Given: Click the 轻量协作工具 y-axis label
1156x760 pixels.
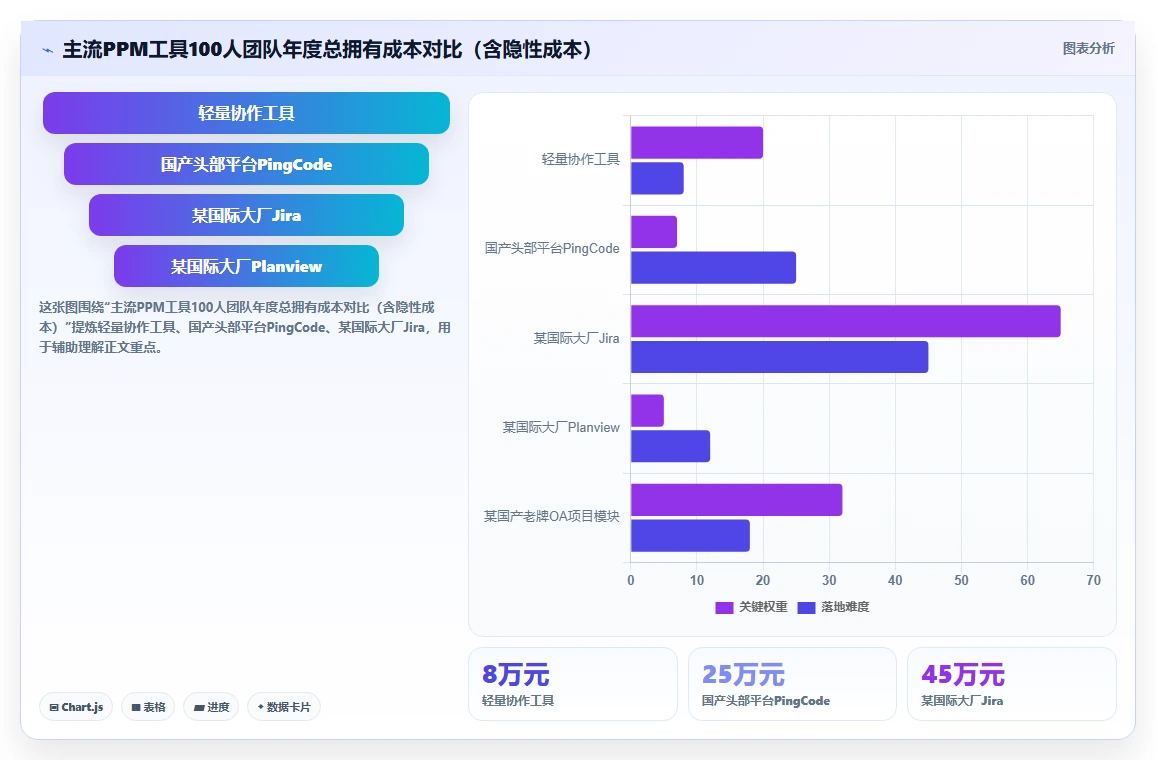Looking at the screenshot, I should (x=580, y=159).
